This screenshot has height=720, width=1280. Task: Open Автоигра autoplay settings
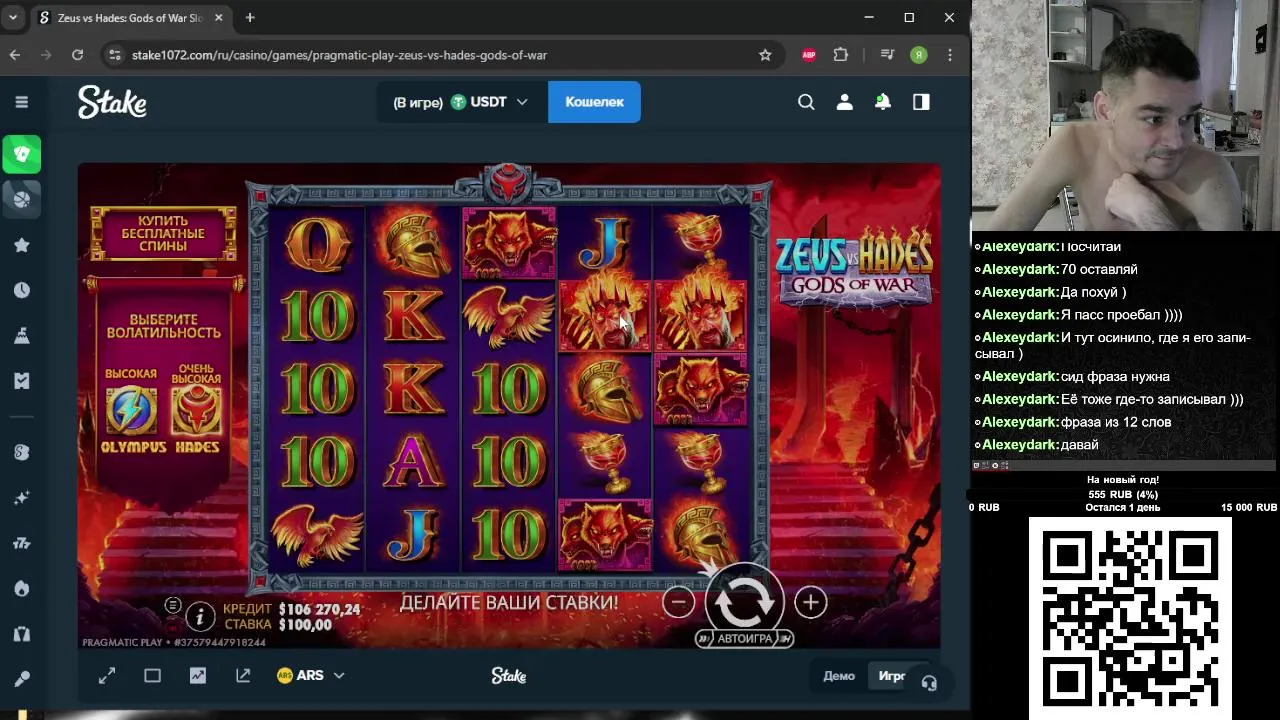(x=744, y=639)
